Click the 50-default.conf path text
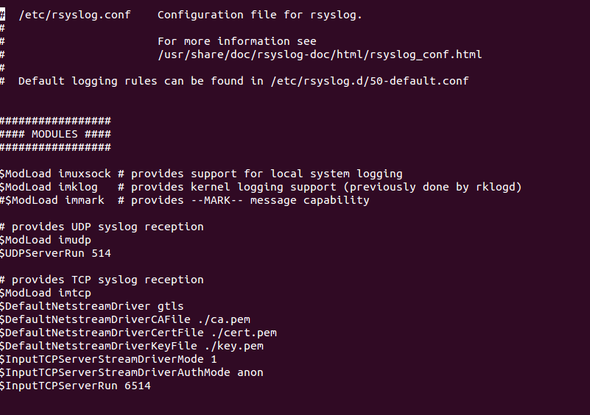 [370, 81]
